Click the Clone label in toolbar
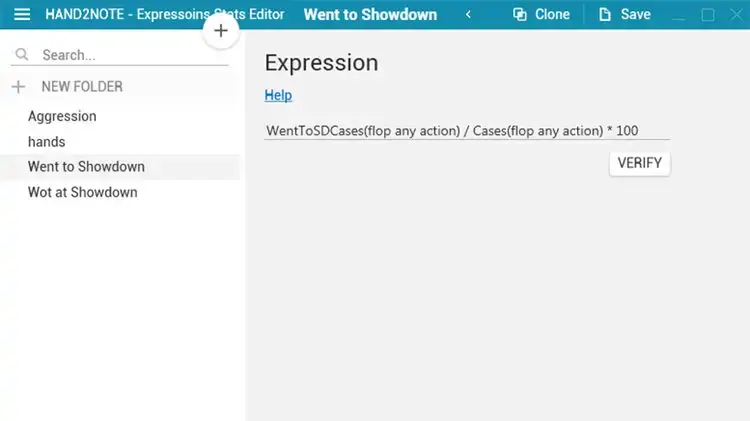Screen dimensions: 750x421 pos(552,14)
